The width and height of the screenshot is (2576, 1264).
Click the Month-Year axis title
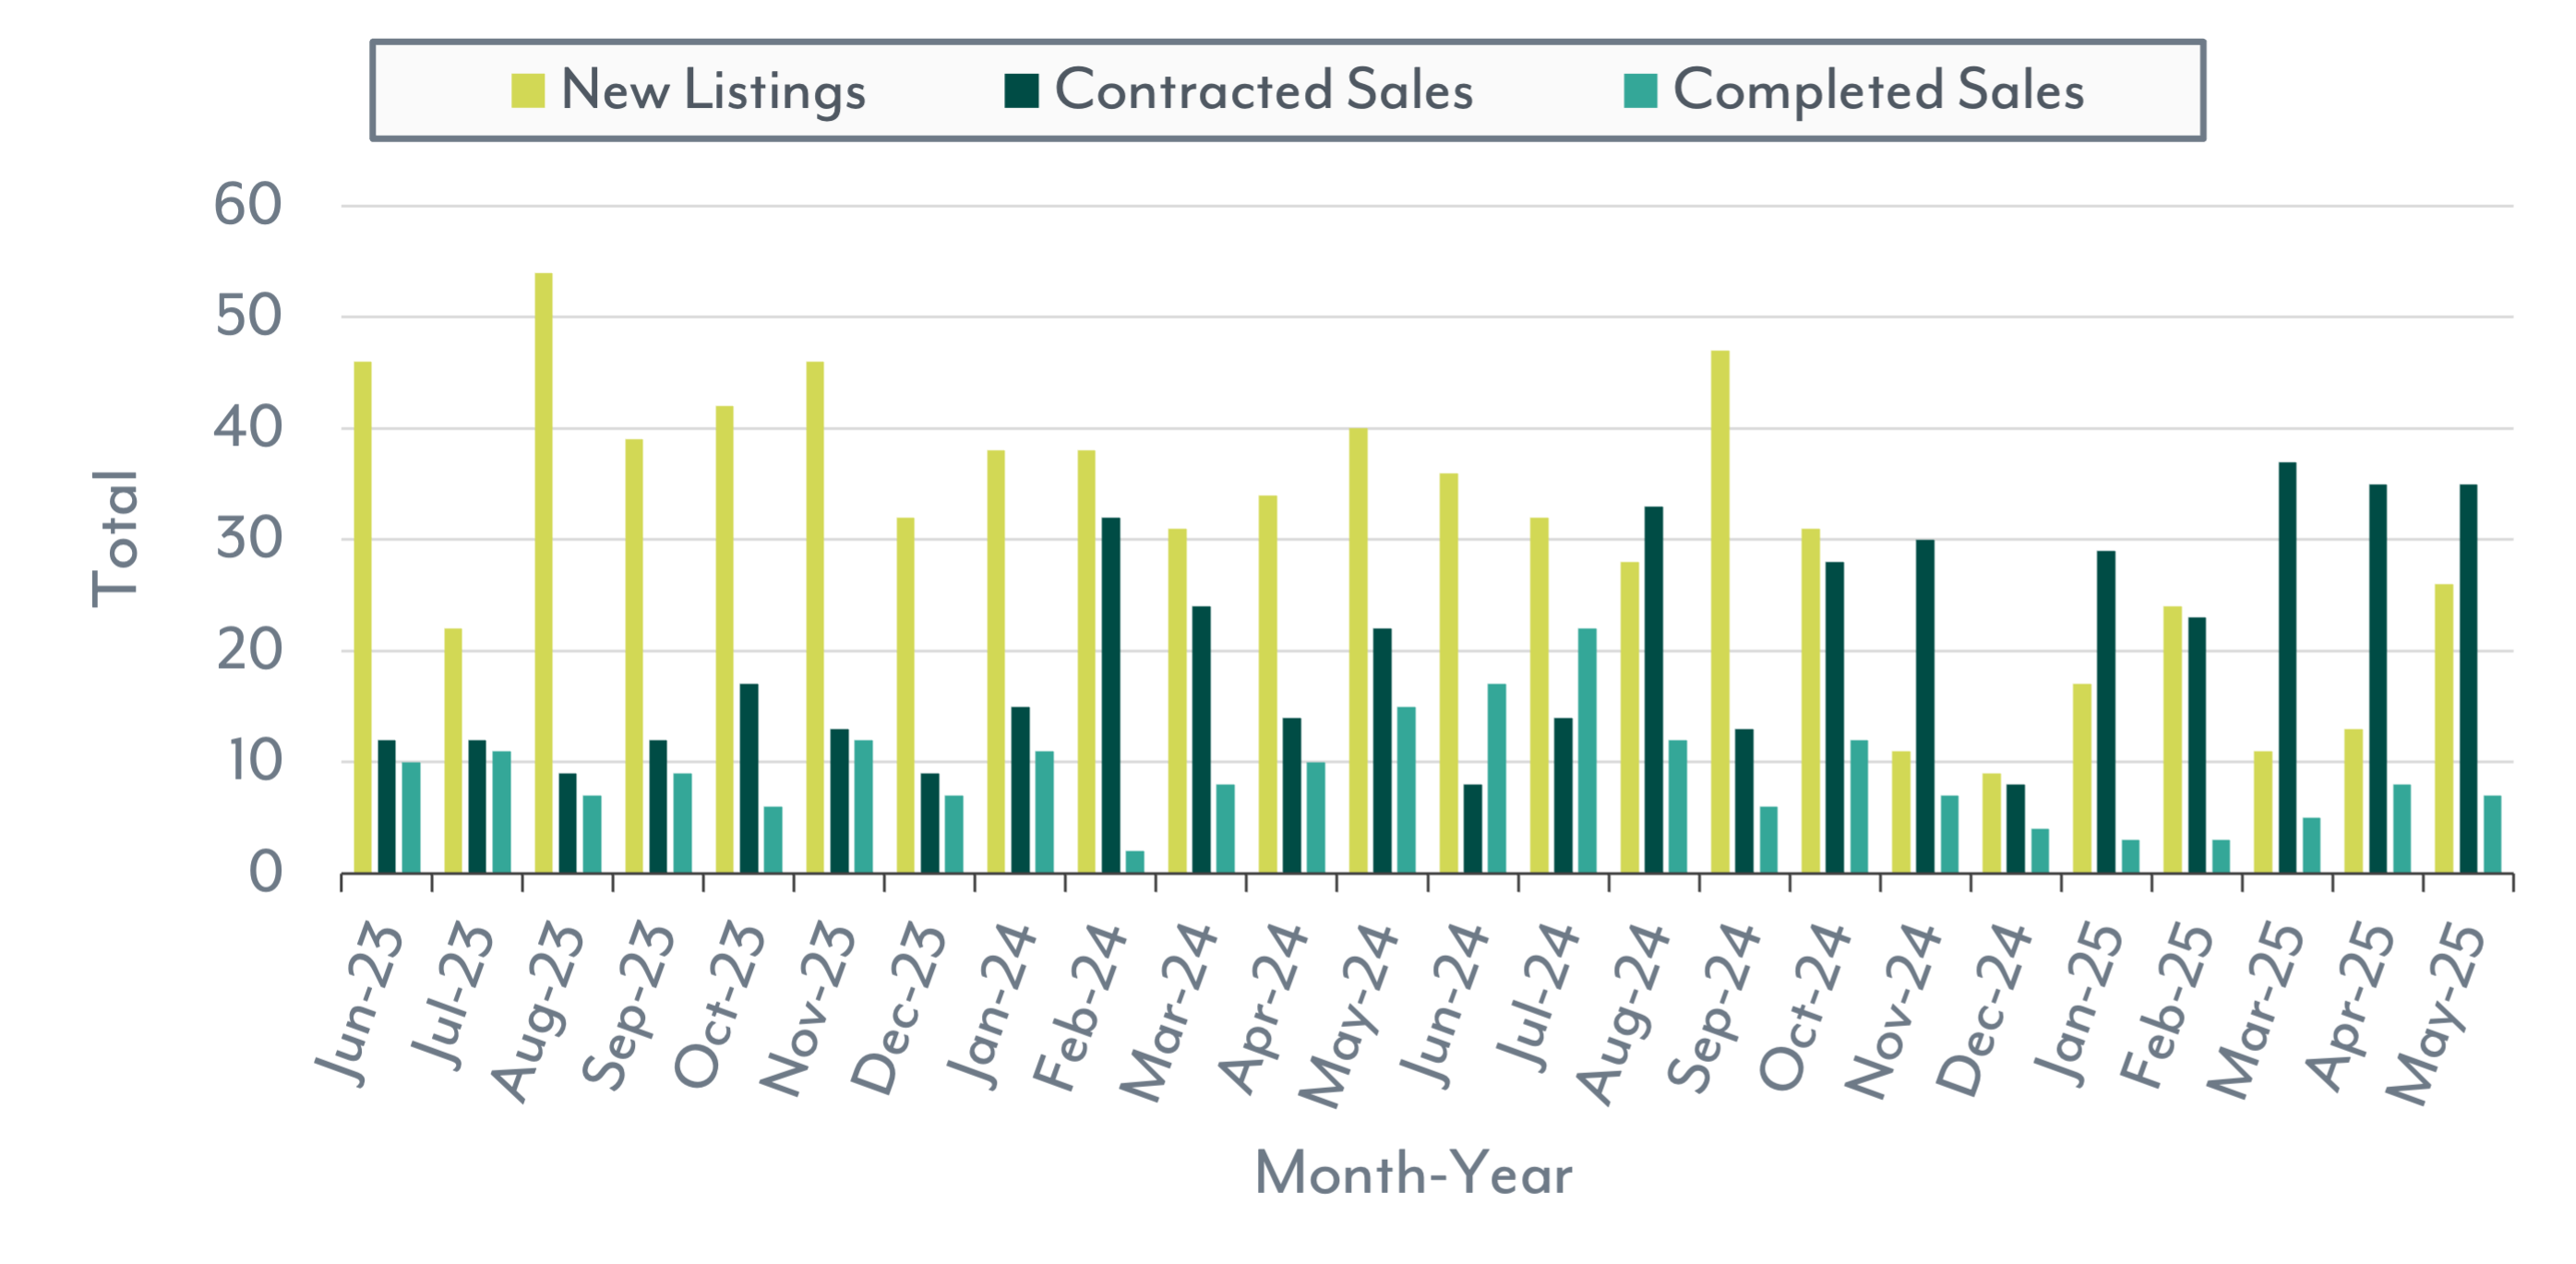point(1412,1173)
